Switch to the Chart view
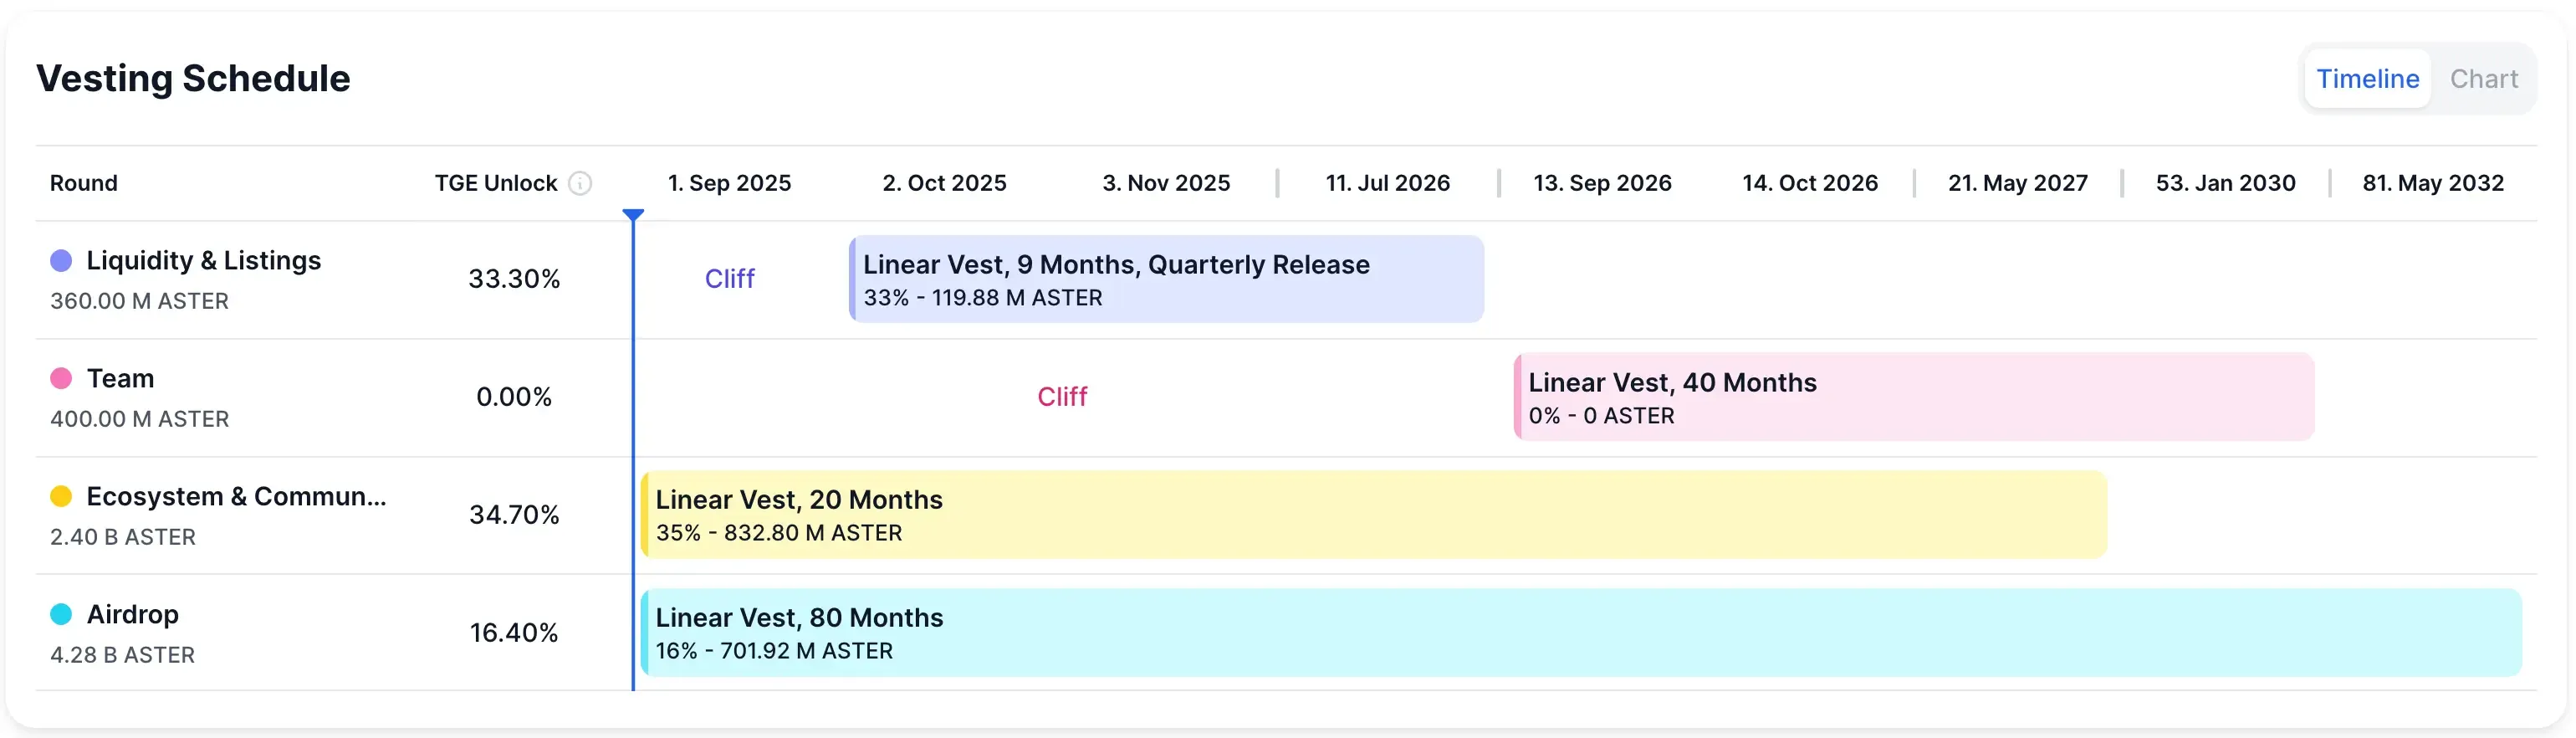This screenshot has height=738, width=2576. 2484,78
